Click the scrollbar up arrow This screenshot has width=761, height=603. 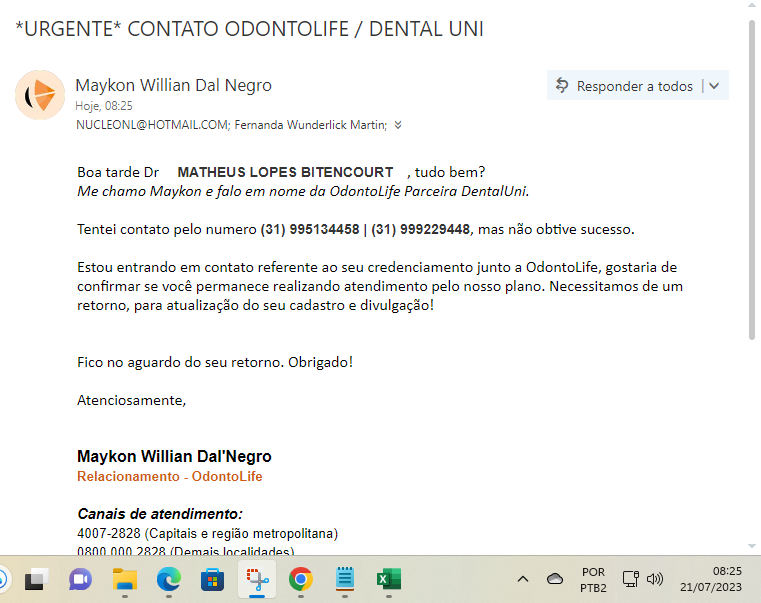(752, 4)
